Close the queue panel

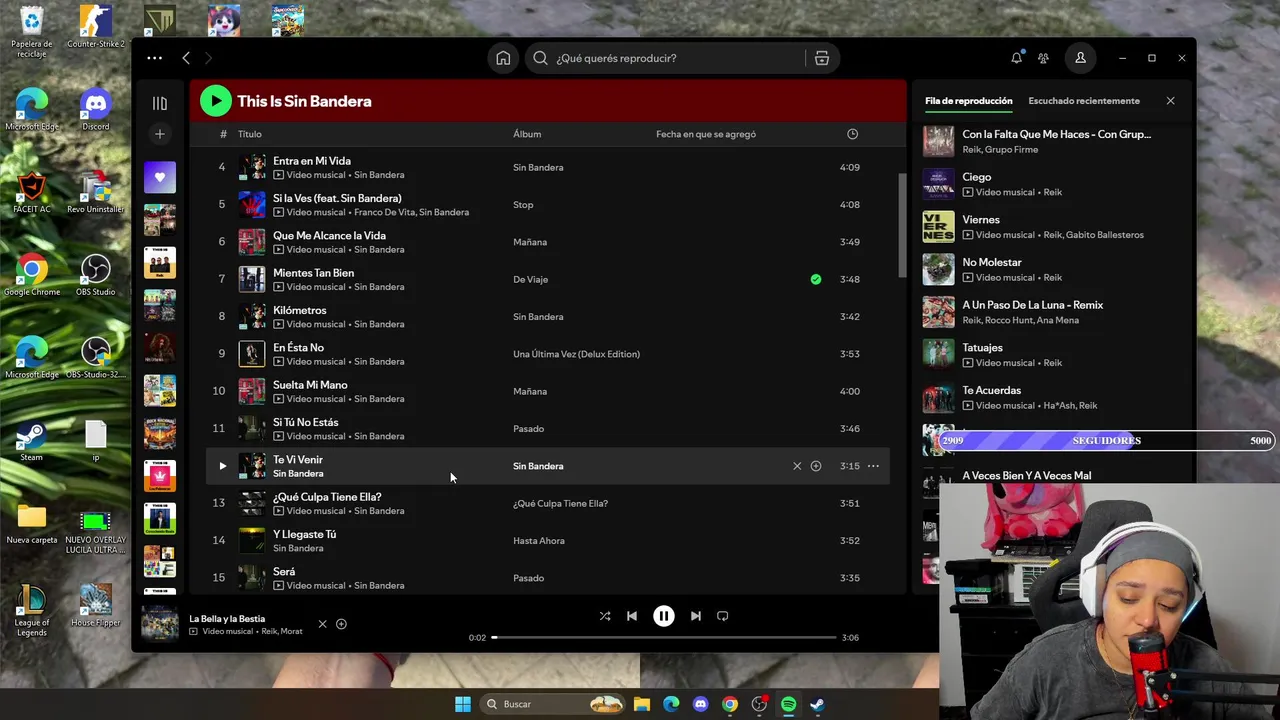(x=1170, y=101)
